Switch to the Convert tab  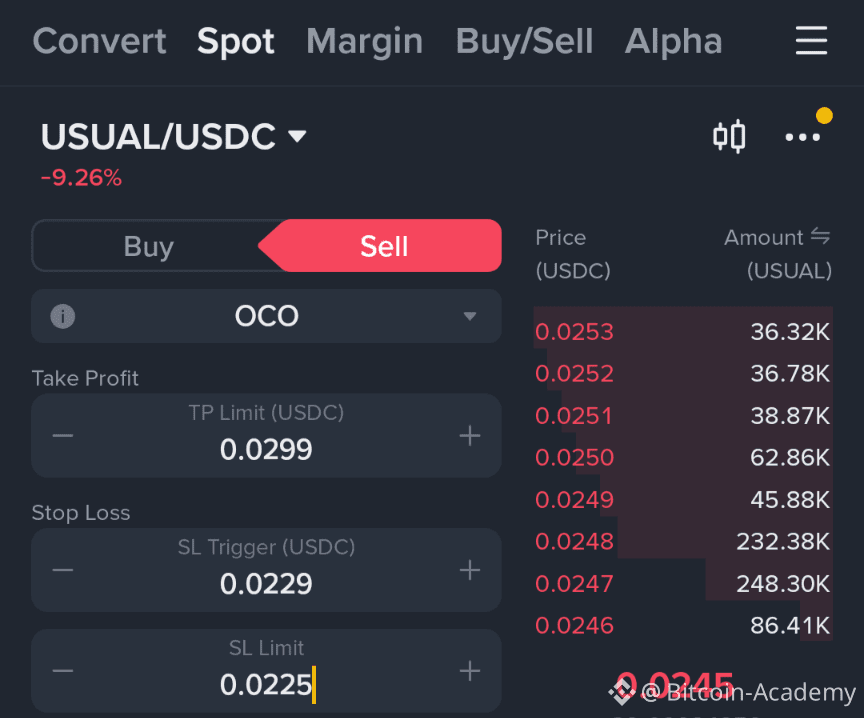pyautogui.click(x=99, y=41)
